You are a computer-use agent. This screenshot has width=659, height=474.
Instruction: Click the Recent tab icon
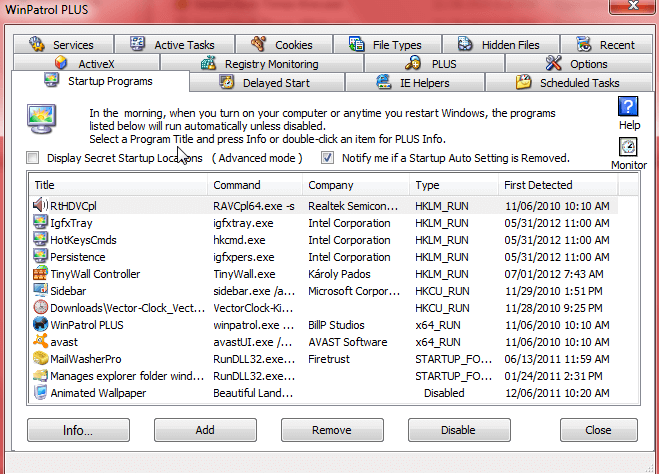(x=583, y=44)
